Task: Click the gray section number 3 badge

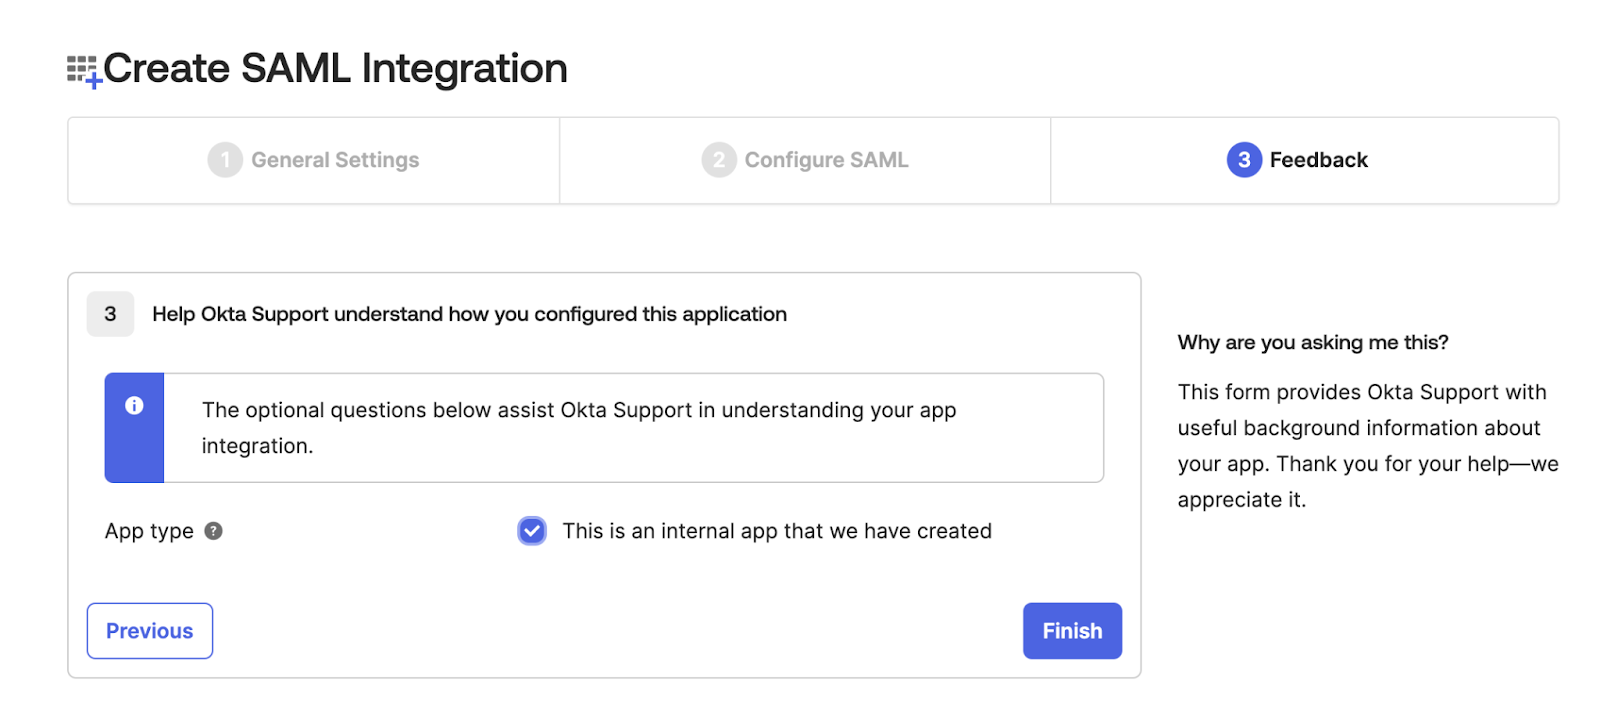Action: pyautogui.click(x=110, y=314)
